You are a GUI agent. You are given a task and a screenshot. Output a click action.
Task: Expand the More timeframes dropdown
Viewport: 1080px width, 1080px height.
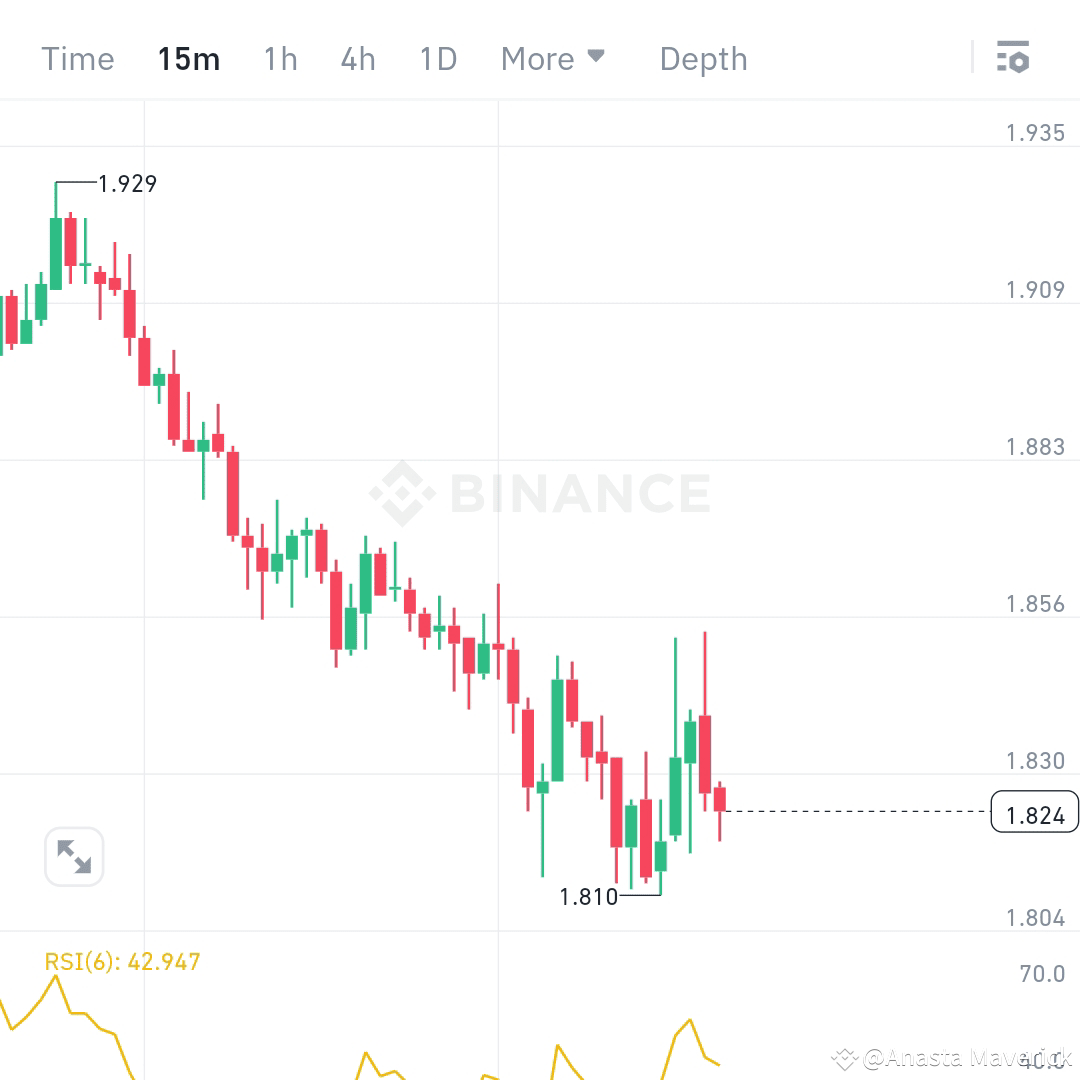pos(536,59)
